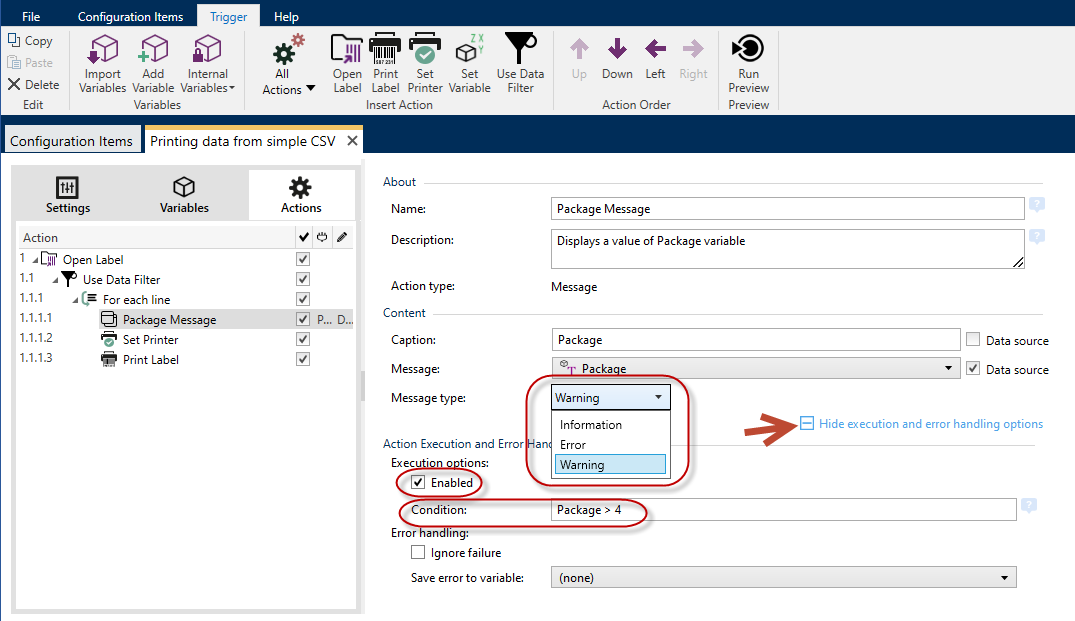Viewport: 1075px width, 621px height.
Task: Move action Down in order
Action: pyautogui.click(x=617, y=50)
